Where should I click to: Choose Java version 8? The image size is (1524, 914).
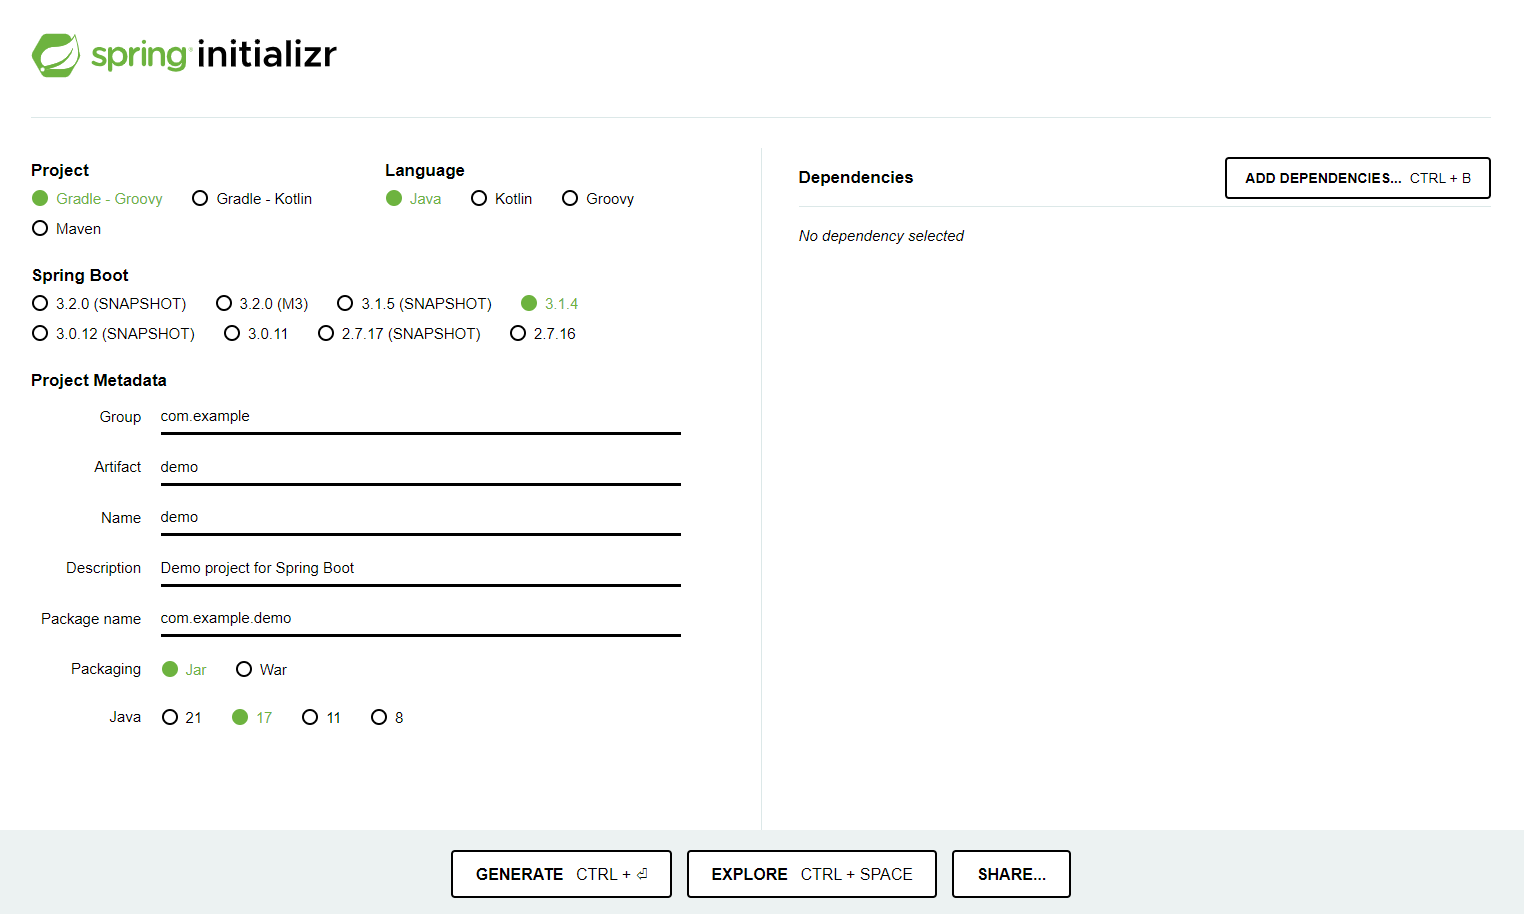click(387, 718)
